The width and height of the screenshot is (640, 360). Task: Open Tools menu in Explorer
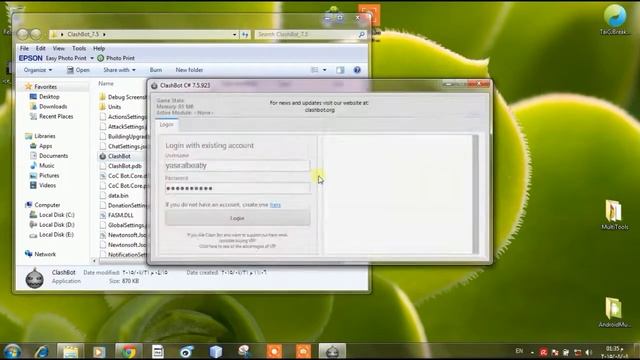click(79, 48)
